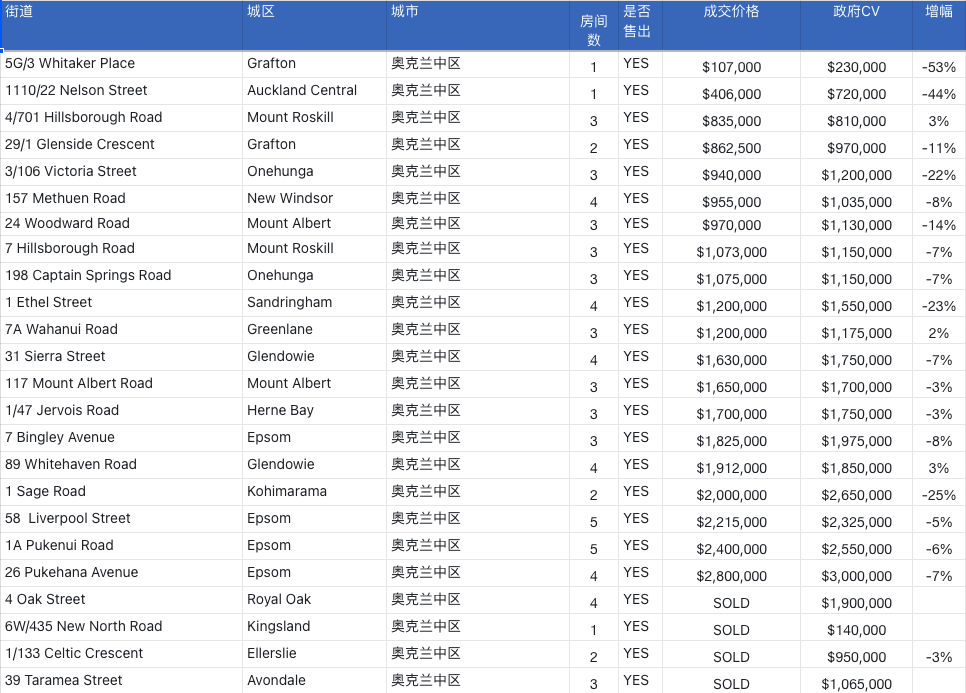Click the 增幅 header cell
966x693 pixels.
click(939, 25)
